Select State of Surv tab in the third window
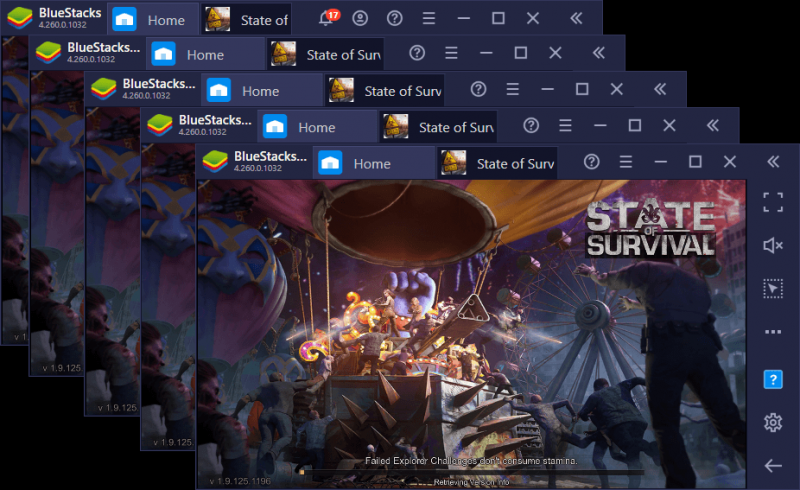The height and width of the screenshot is (490, 800). point(384,90)
